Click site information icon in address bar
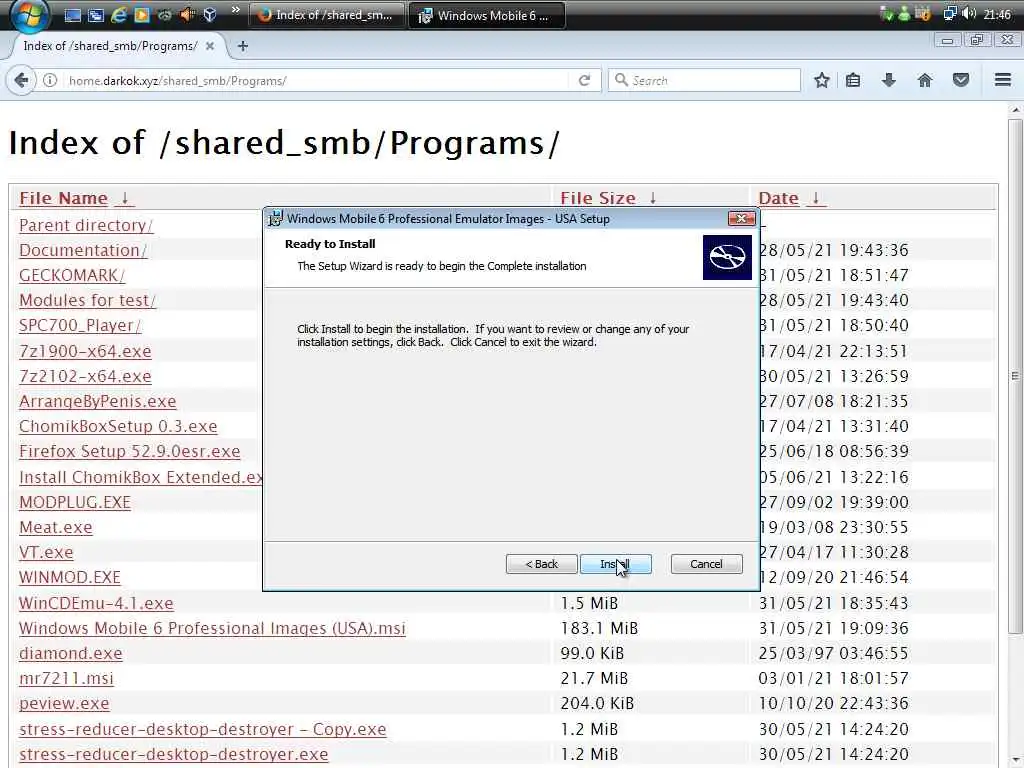 (50, 80)
